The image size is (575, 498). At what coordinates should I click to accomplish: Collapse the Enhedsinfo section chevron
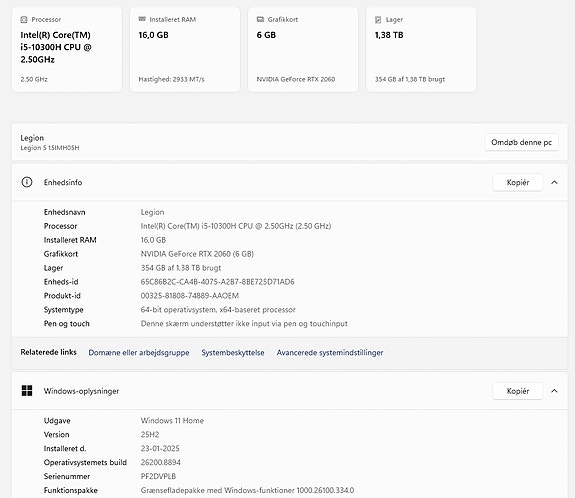[x=554, y=182]
